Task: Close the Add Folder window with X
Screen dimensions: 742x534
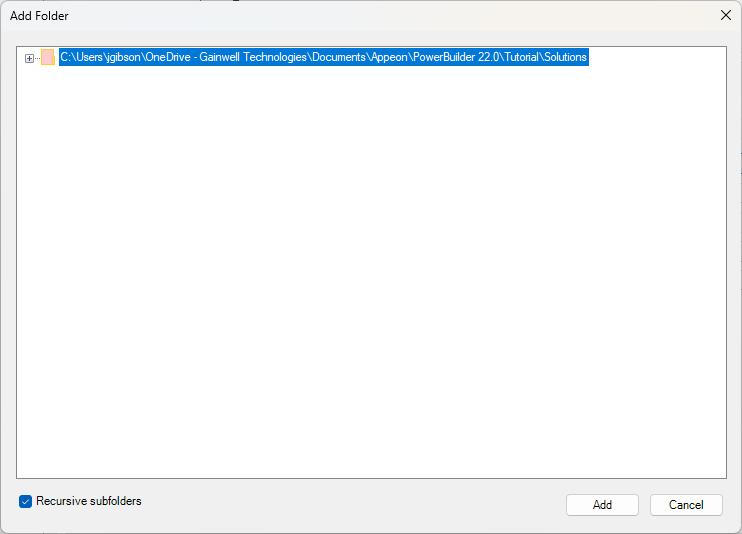Action: click(x=726, y=15)
